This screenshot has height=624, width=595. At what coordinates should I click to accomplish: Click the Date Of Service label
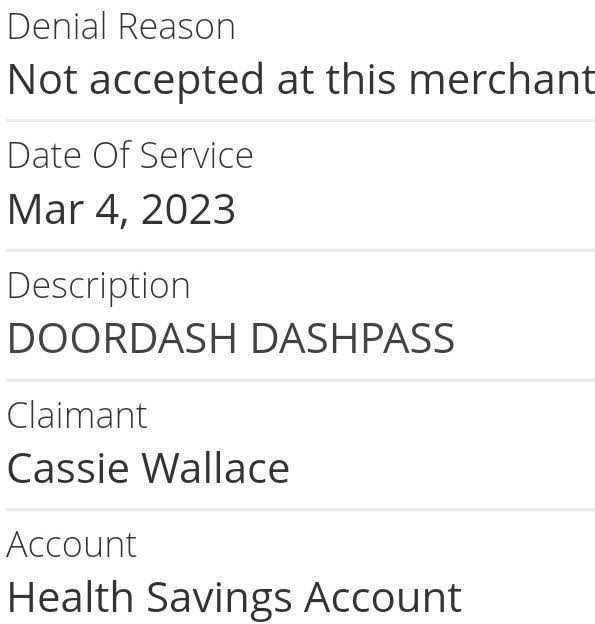(131, 155)
